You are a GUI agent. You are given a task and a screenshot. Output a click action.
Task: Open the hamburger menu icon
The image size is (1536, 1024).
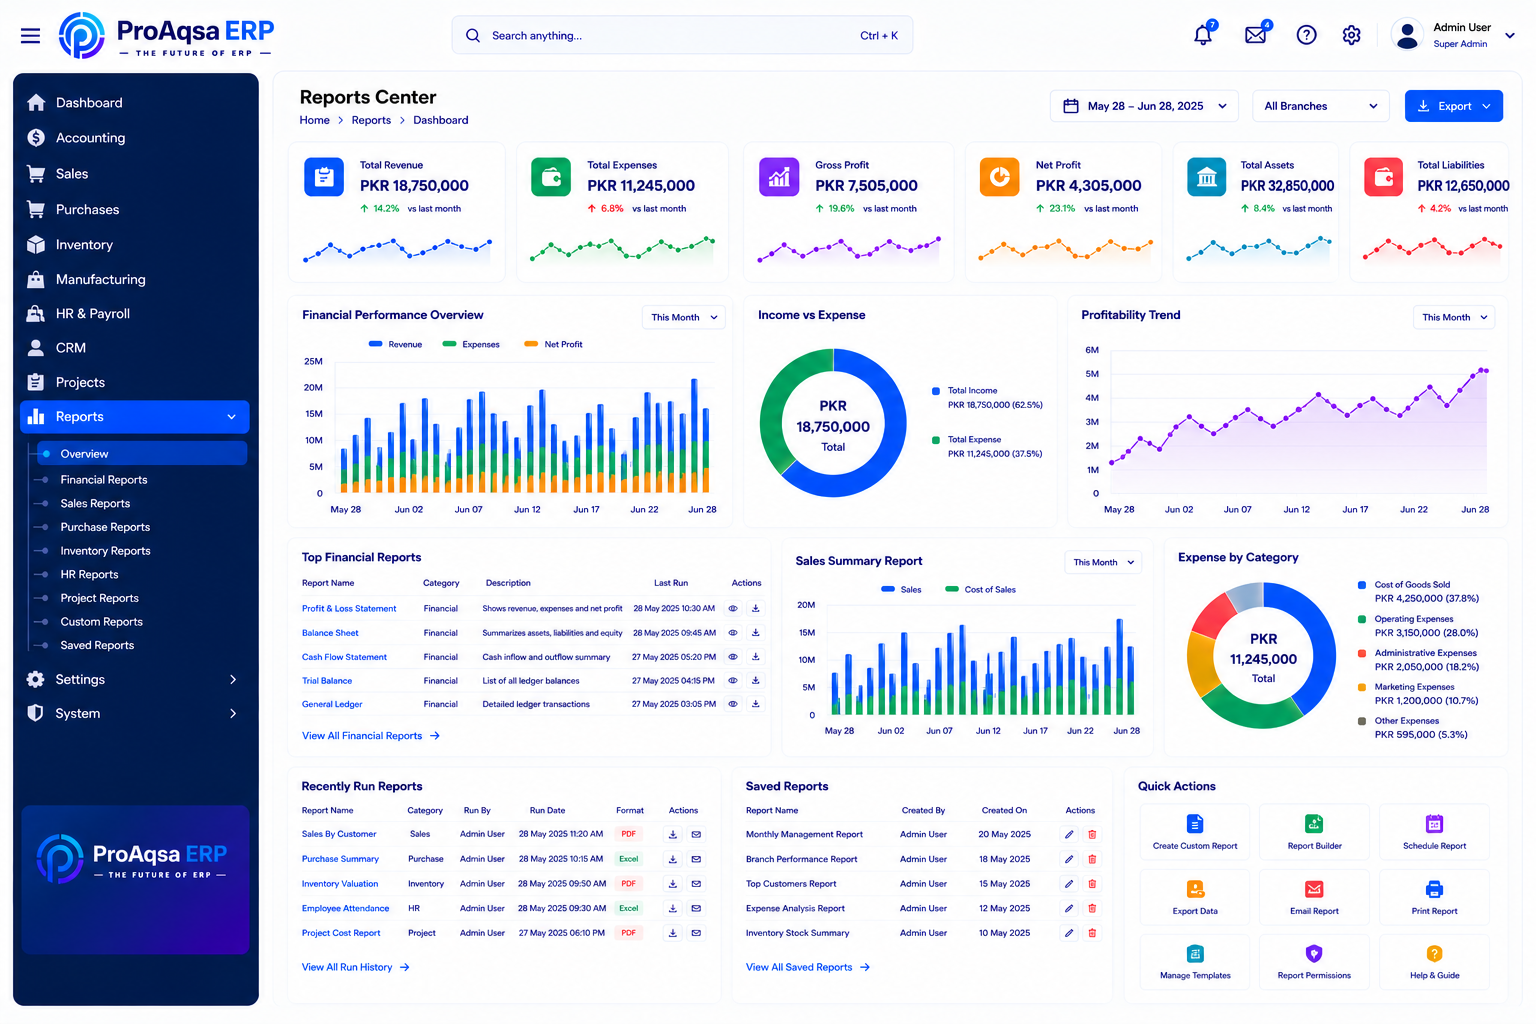pos(30,36)
